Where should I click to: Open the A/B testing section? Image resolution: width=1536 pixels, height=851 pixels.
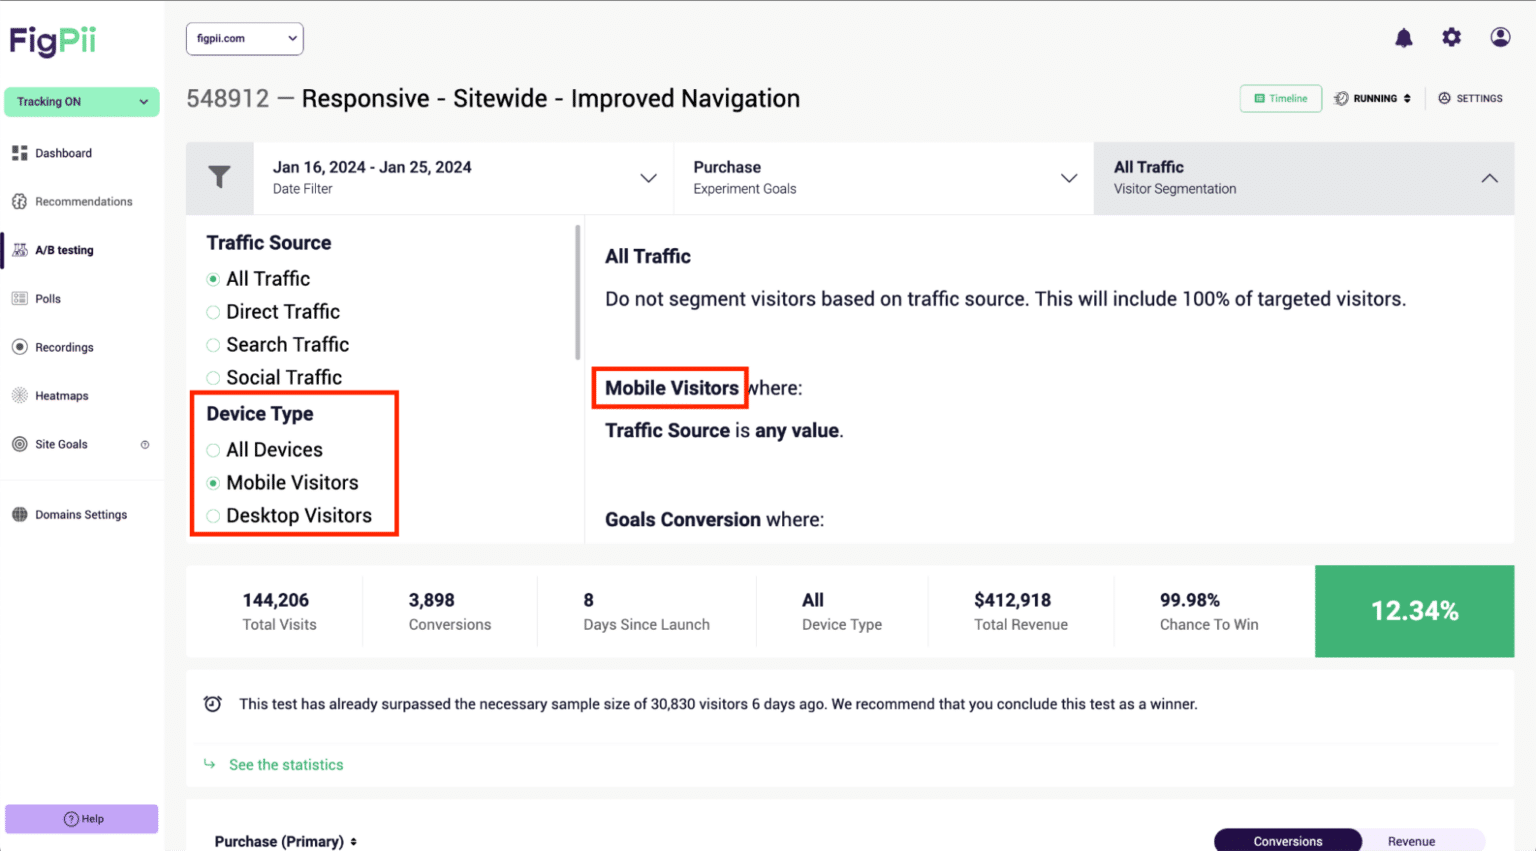pos(66,249)
